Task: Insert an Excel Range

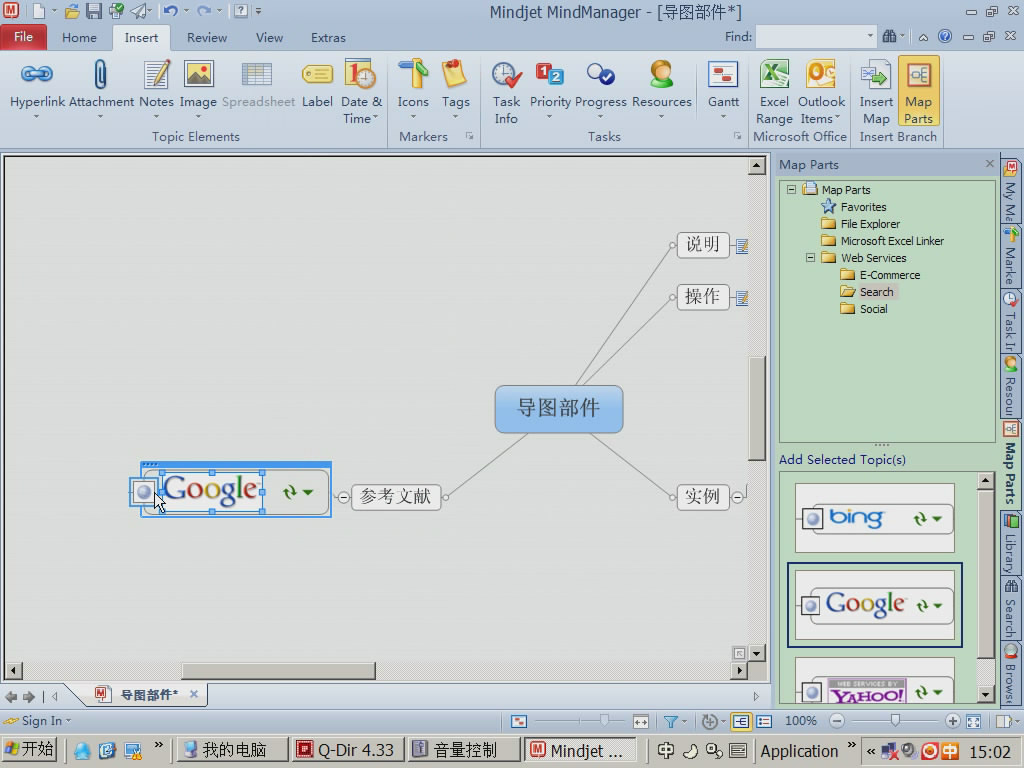Action: (774, 91)
